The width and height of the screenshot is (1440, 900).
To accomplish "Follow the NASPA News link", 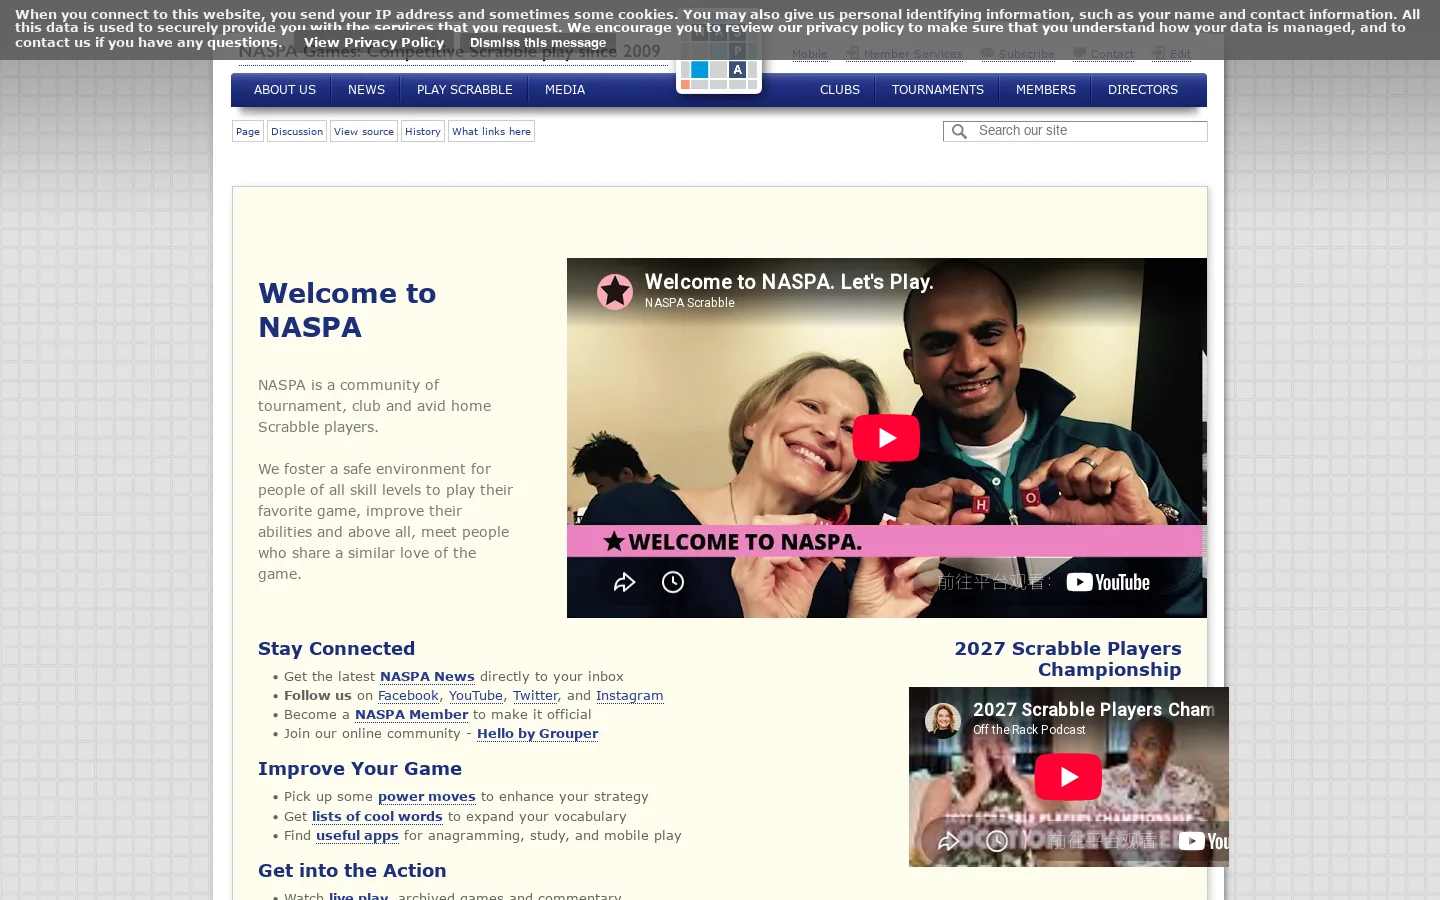I will tap(427, 677).
